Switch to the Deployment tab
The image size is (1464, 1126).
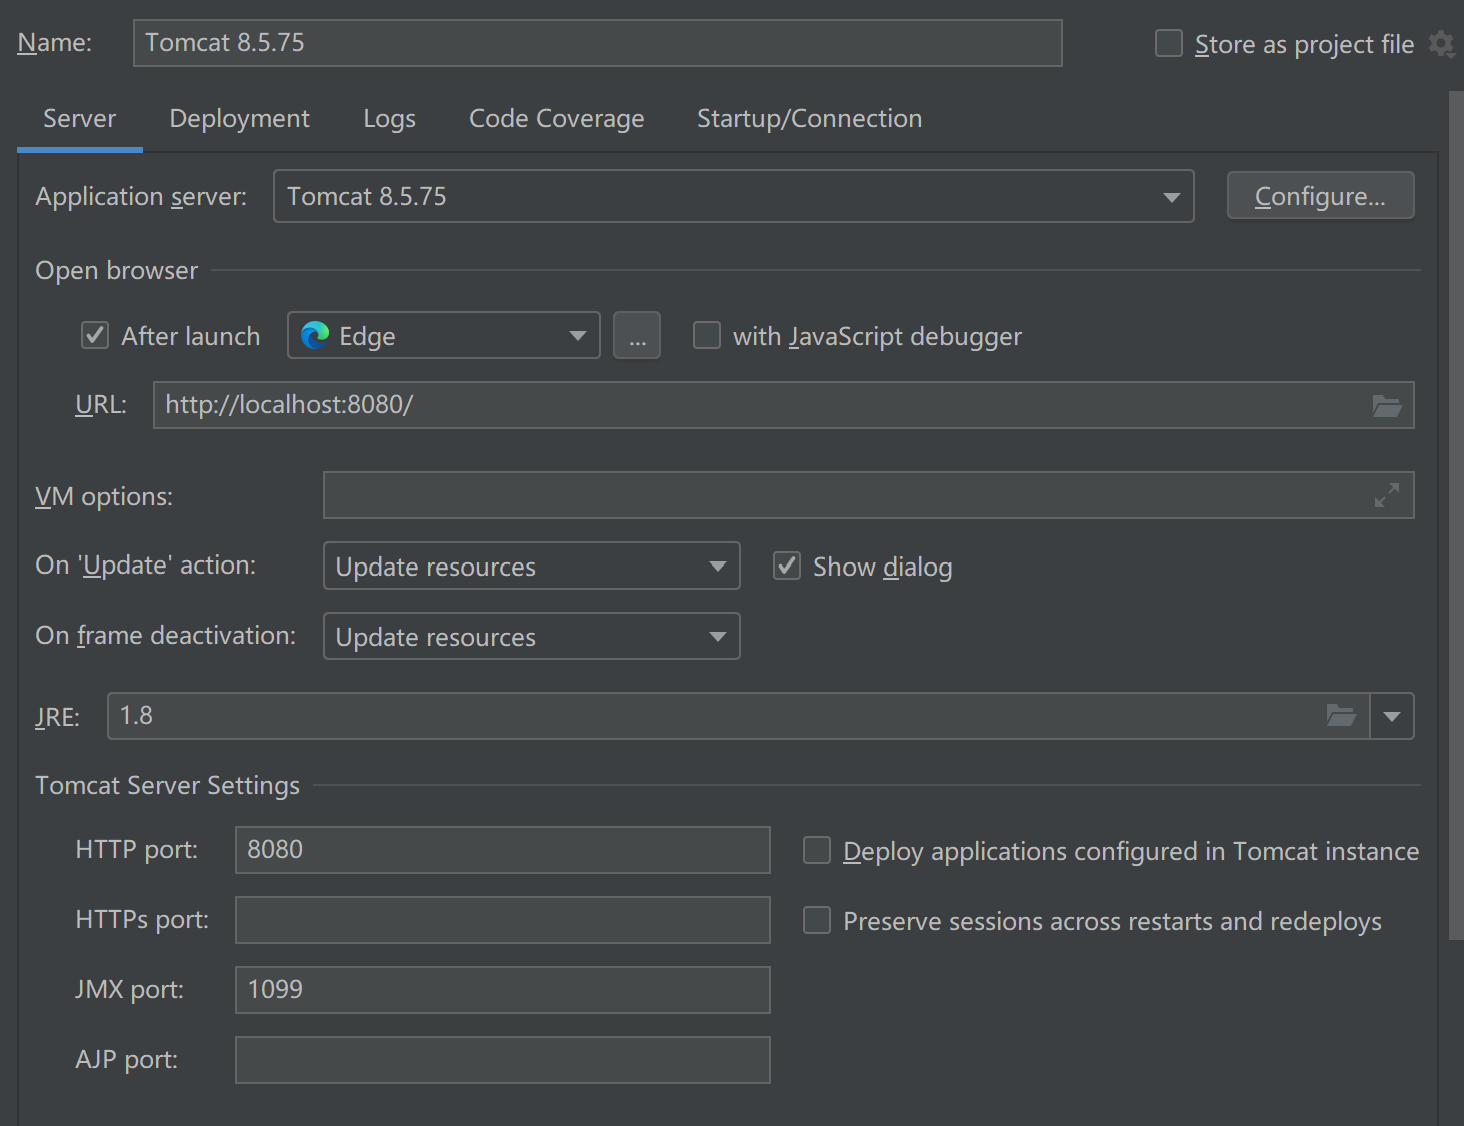tap(240, 119)
